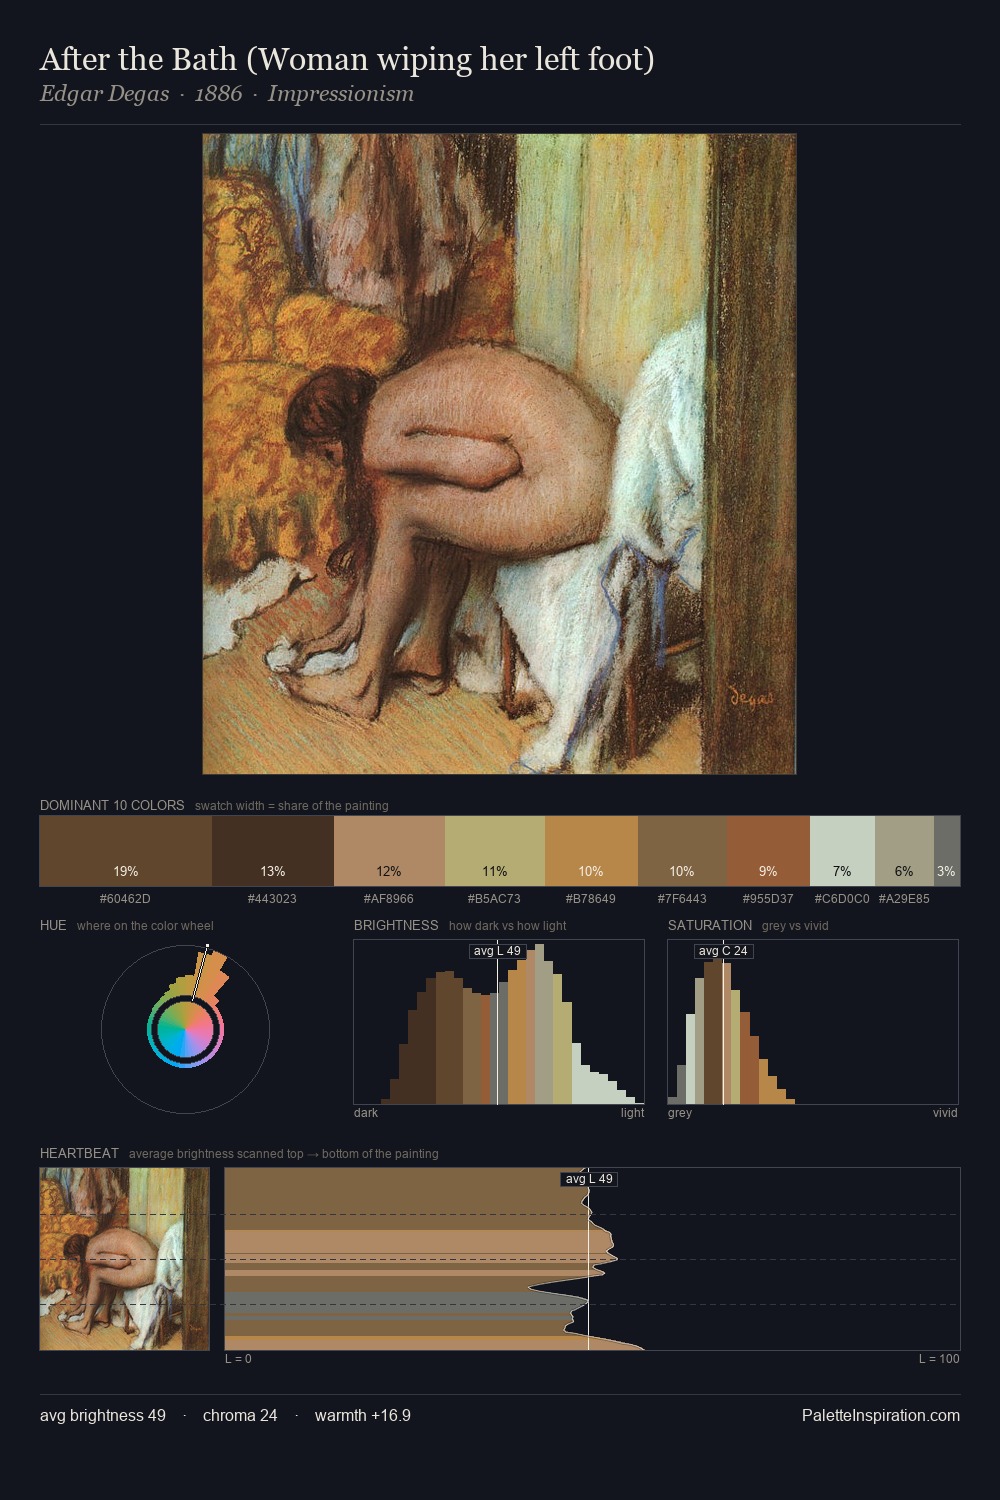Click the brightness histogram avg L 49 label
Screen dimensions: 1000x1500
coord(497,951)
